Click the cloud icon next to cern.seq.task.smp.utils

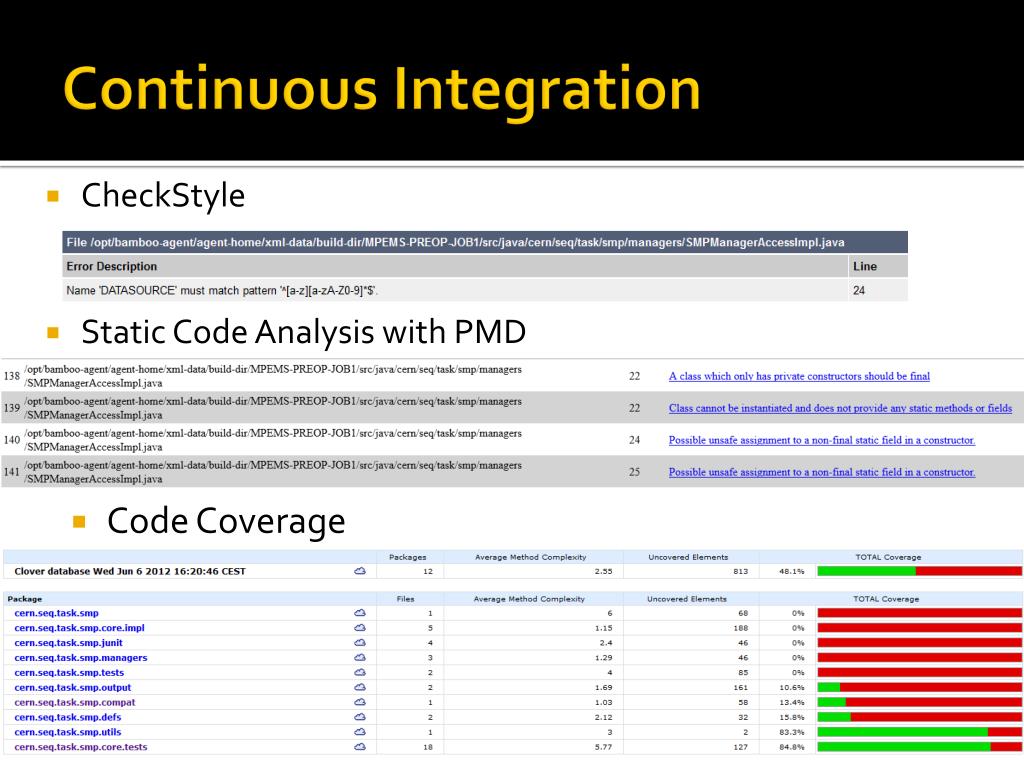(x=360, y=732)
